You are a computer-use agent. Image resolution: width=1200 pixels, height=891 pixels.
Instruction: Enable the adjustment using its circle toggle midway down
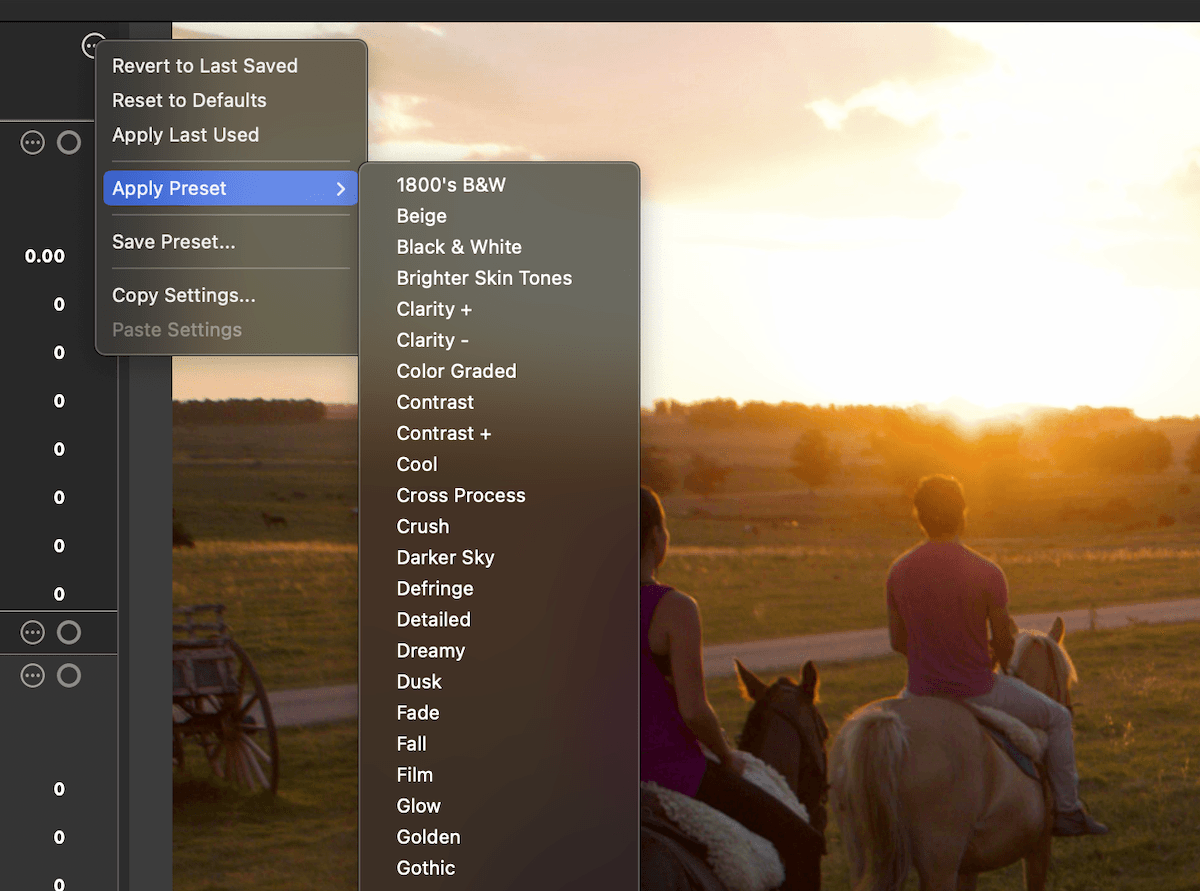point(69,632)
